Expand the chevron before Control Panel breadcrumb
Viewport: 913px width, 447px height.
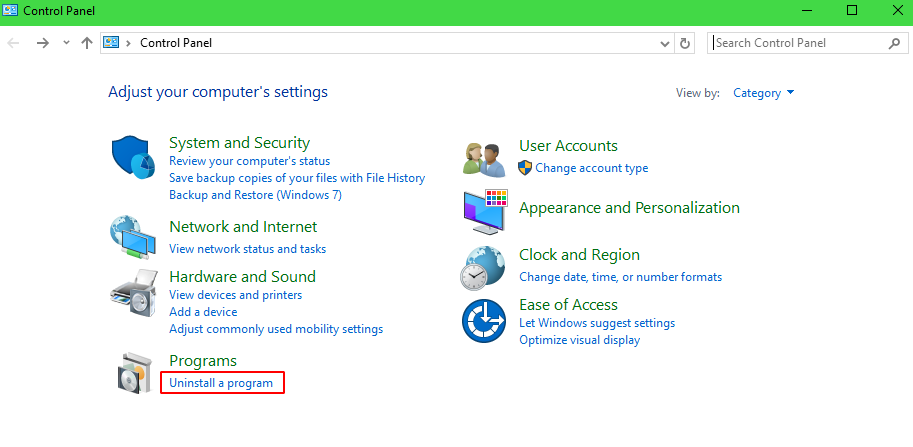128,43
